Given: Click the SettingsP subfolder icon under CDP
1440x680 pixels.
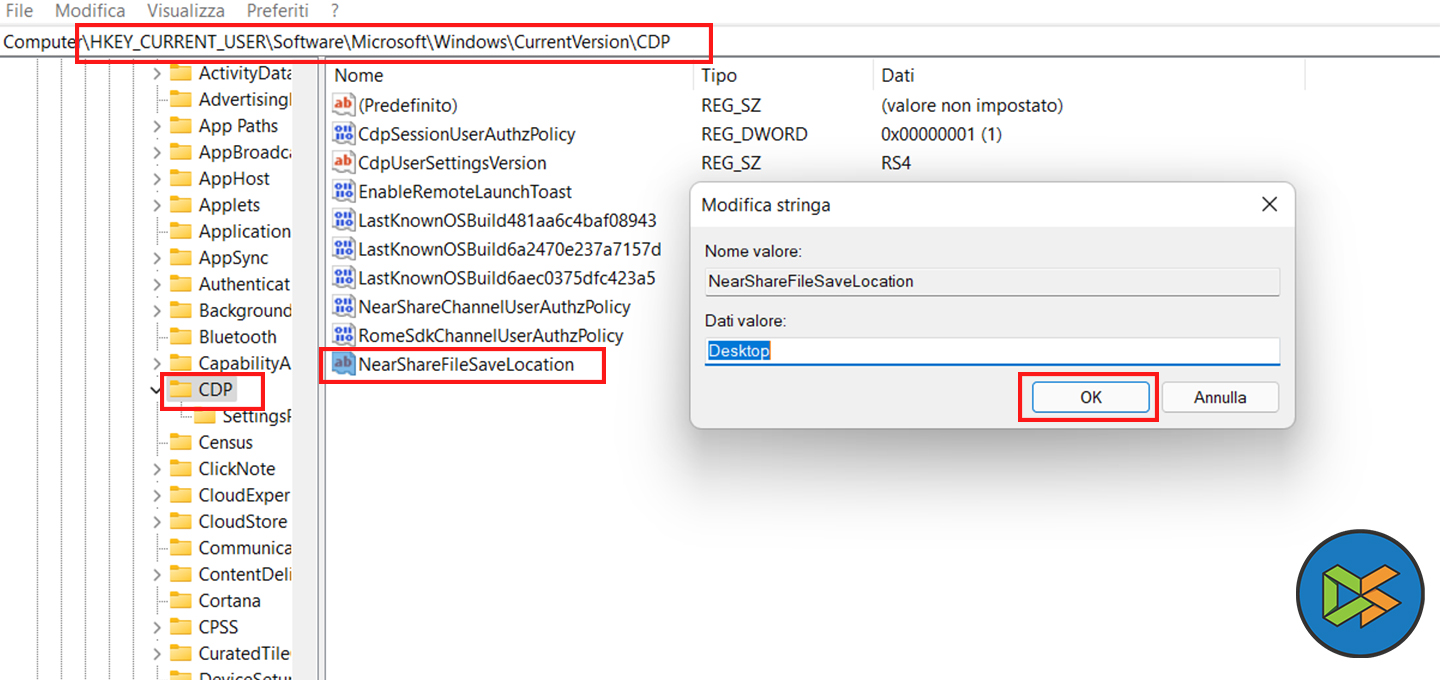Looking at the screenshot, I should click(x=205, y=416).
